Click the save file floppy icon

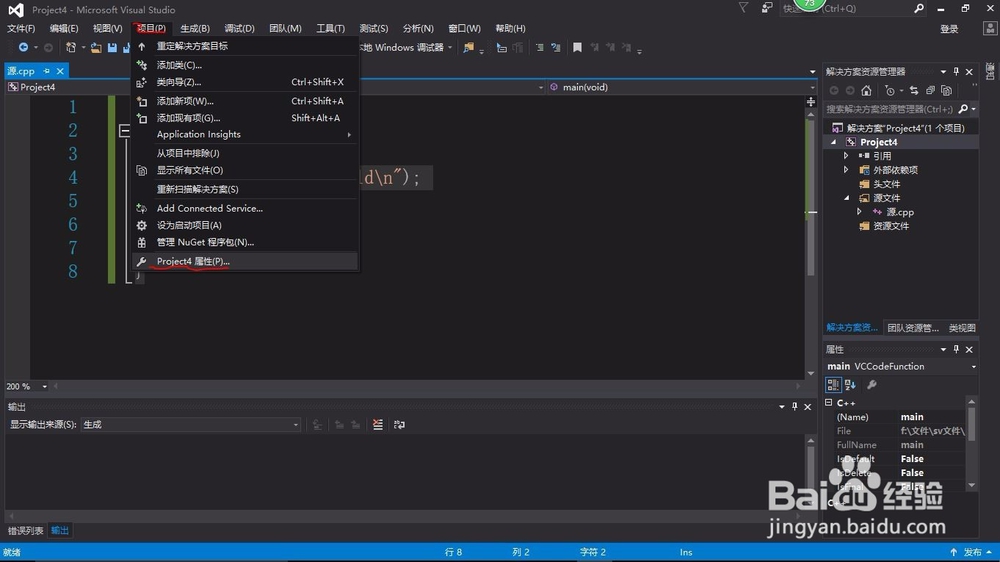112,48
